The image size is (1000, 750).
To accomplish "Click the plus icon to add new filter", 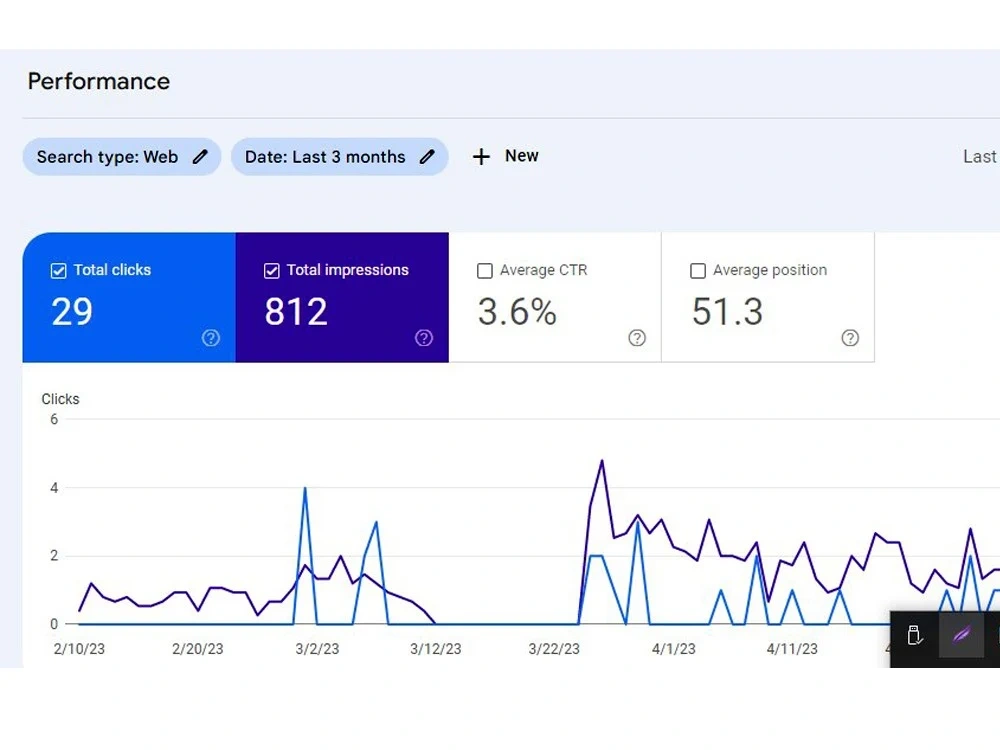I will point(482,157).
